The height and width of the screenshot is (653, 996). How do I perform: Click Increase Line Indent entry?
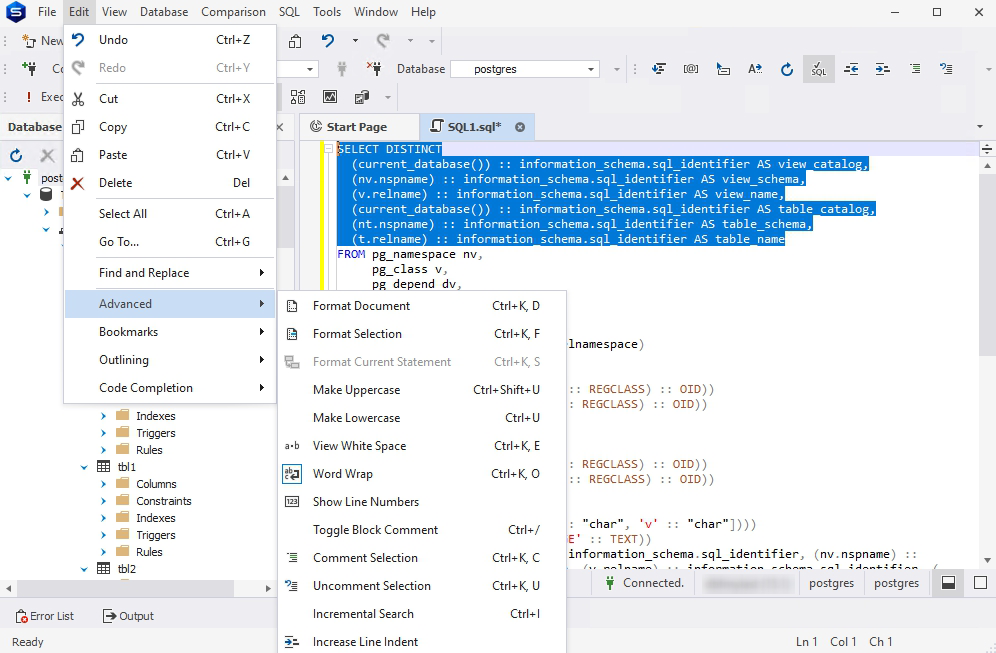pos(422,642)
